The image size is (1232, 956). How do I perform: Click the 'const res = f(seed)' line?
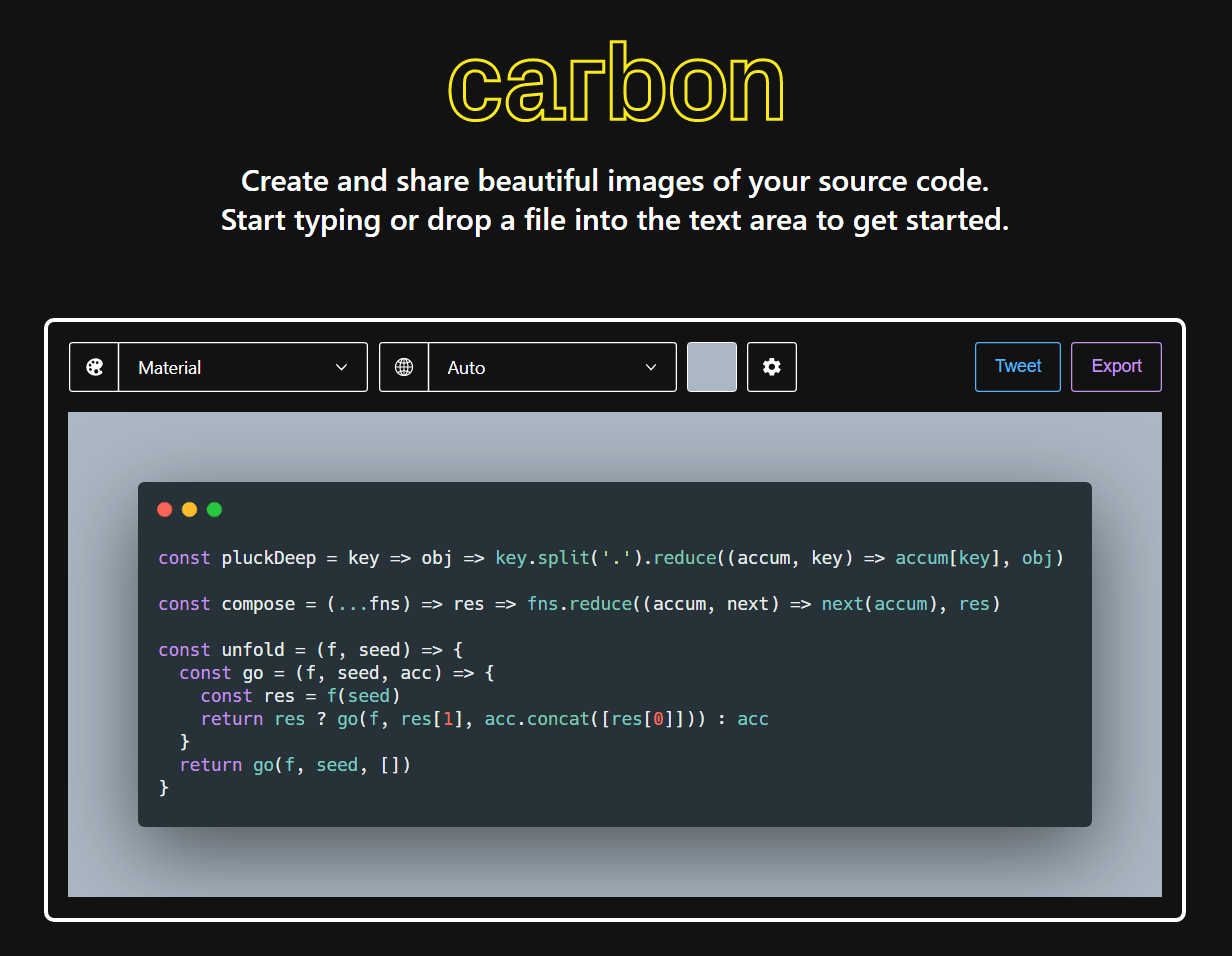300,696
